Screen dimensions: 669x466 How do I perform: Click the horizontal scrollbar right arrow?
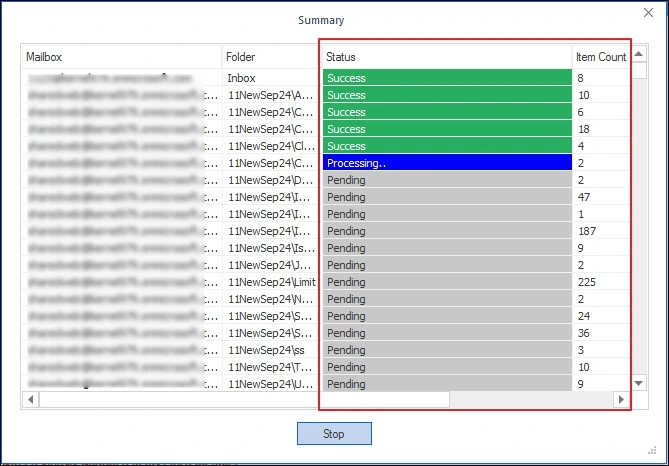coord(621,399)
